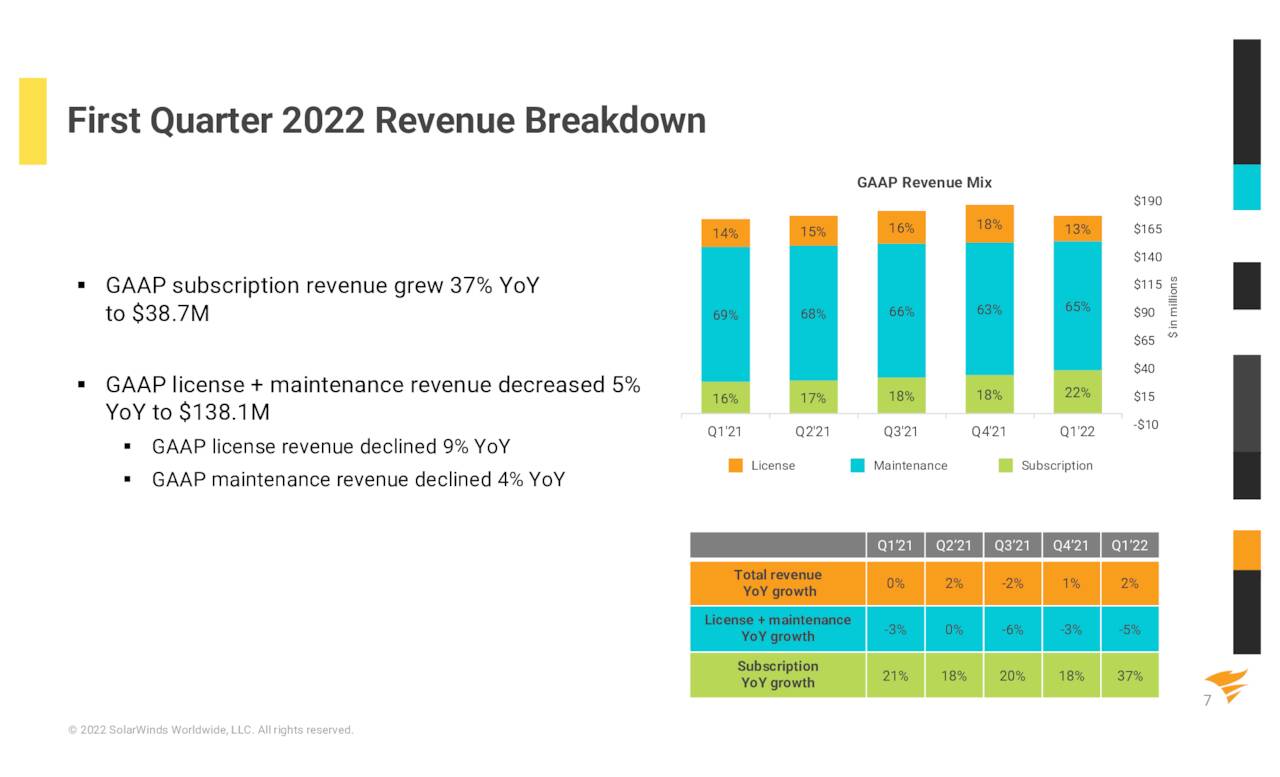Click the 37% subscription growth table cell
This screenshot has width=1280, height=777.
tap(1129, 675)
